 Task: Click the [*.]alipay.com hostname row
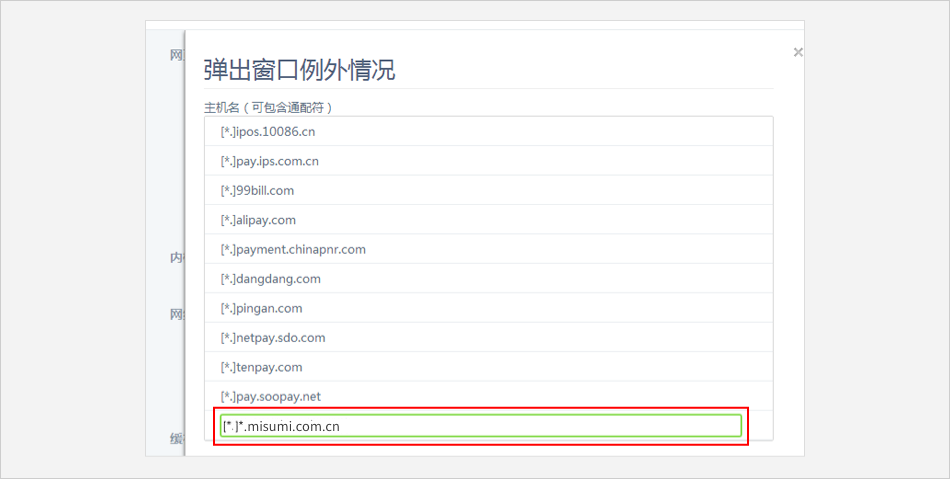point(258,220)
